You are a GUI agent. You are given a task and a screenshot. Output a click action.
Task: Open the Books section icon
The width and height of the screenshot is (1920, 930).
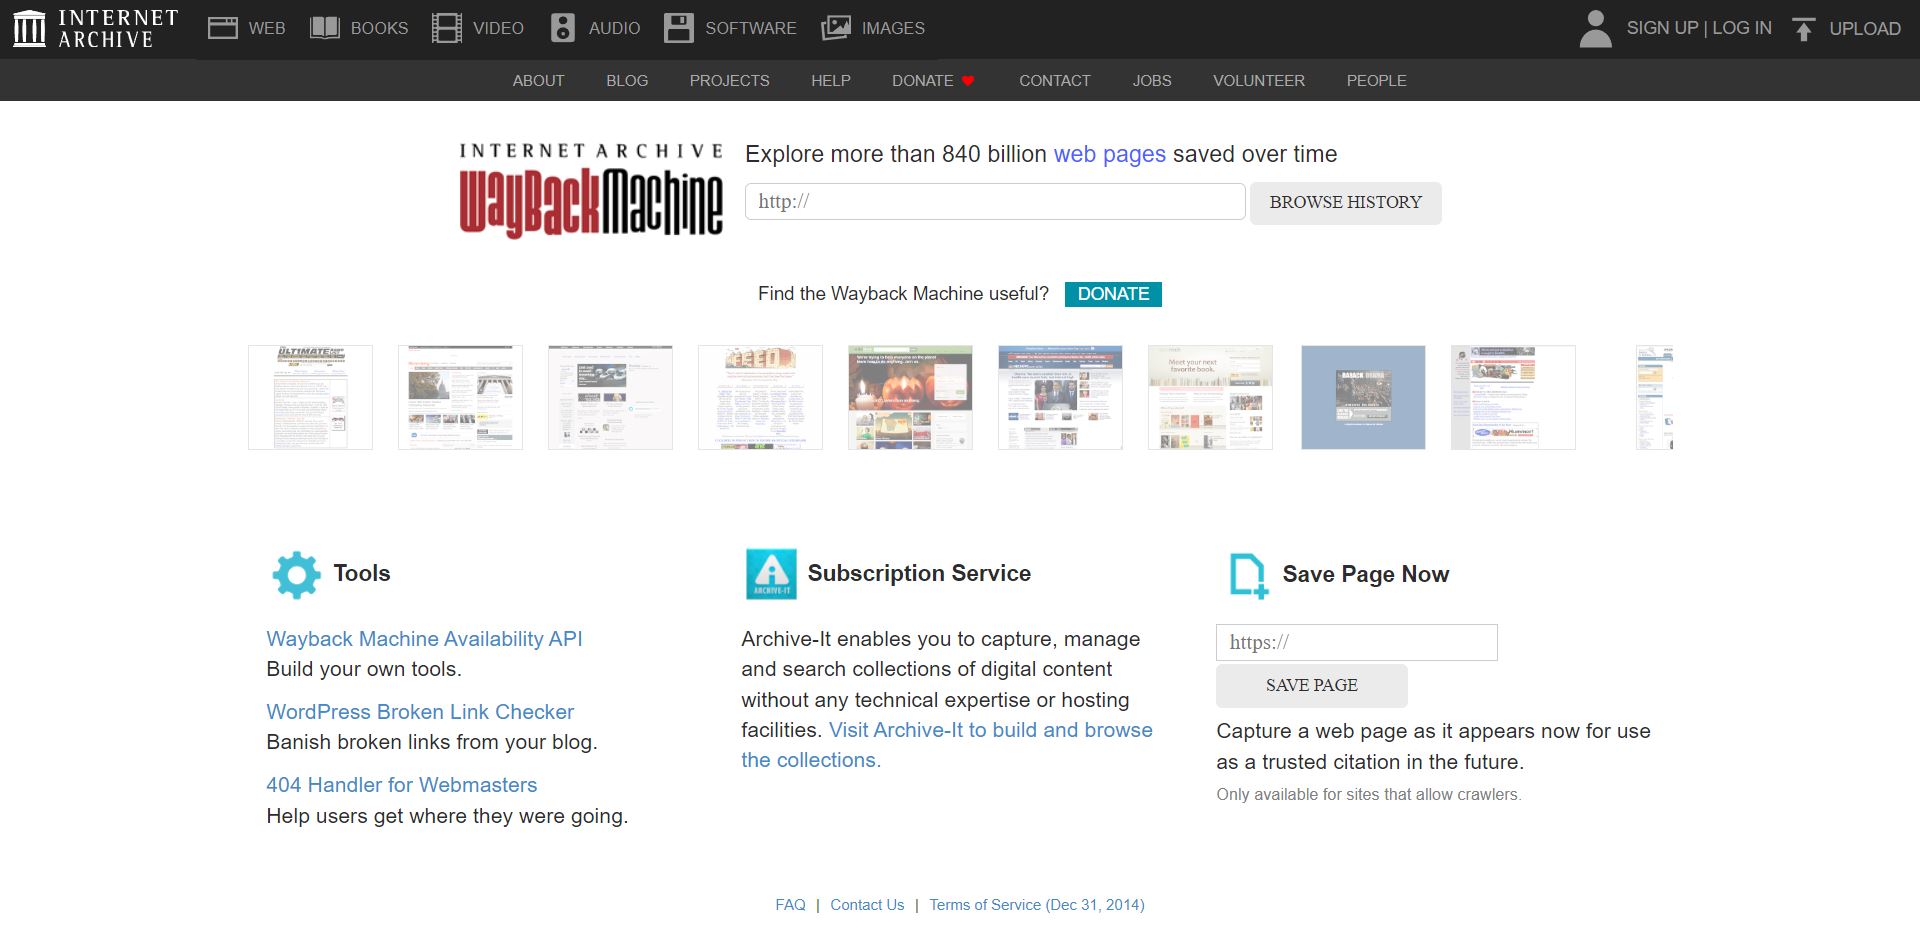tap(325, 28)
